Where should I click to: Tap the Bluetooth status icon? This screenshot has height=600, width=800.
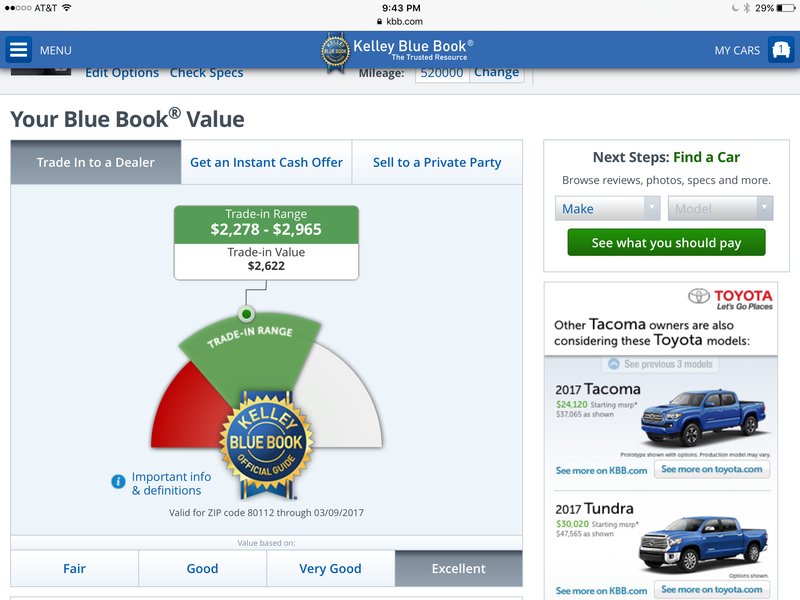tap(746, 8)
